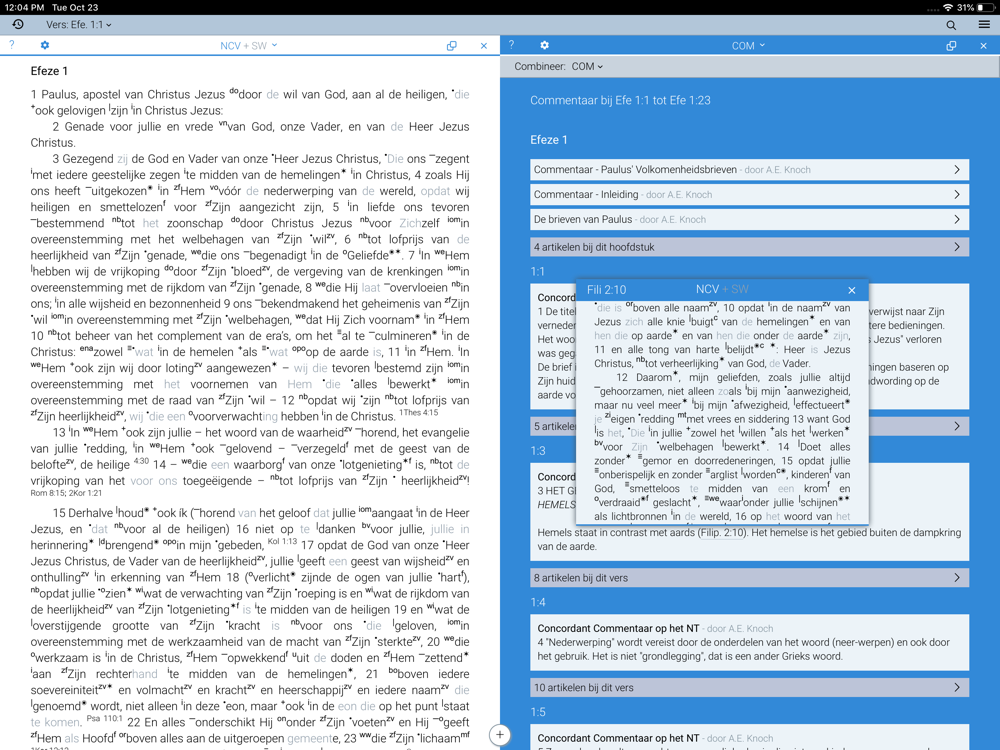
Task: Open settings gear of the left pane
Action: [45, 45]
